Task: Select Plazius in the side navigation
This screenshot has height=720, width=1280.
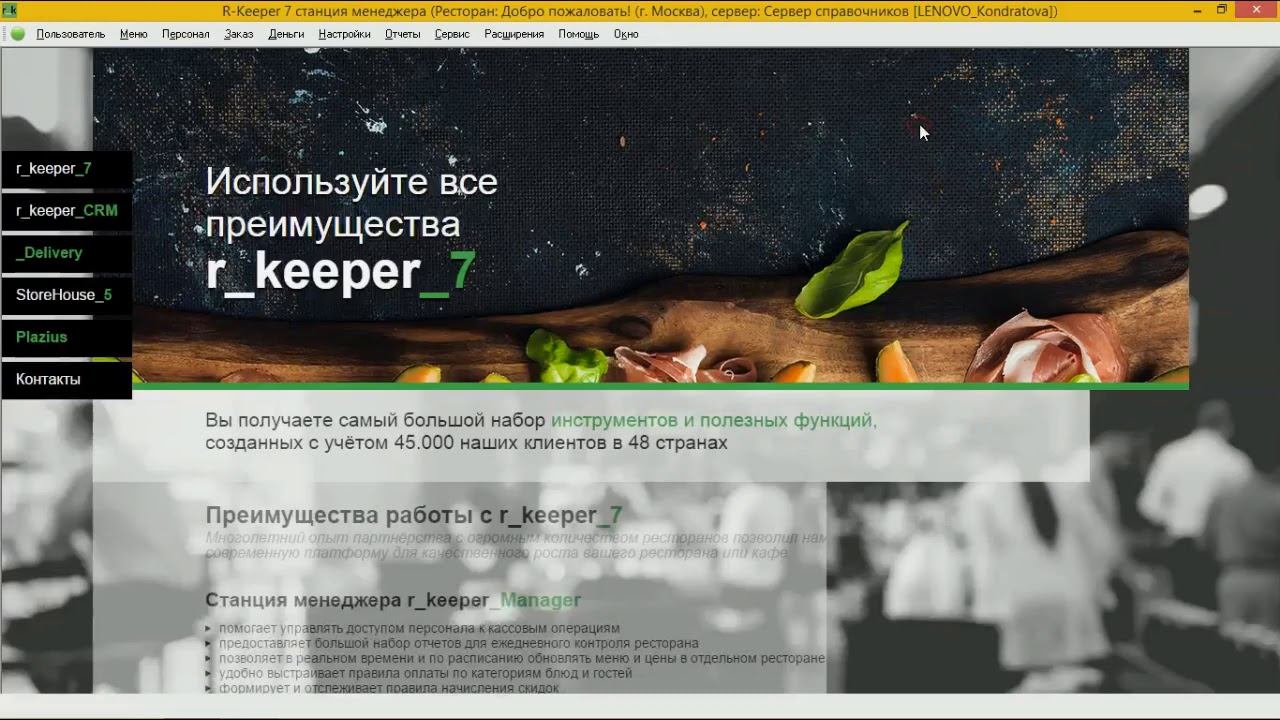Action: 67,337
